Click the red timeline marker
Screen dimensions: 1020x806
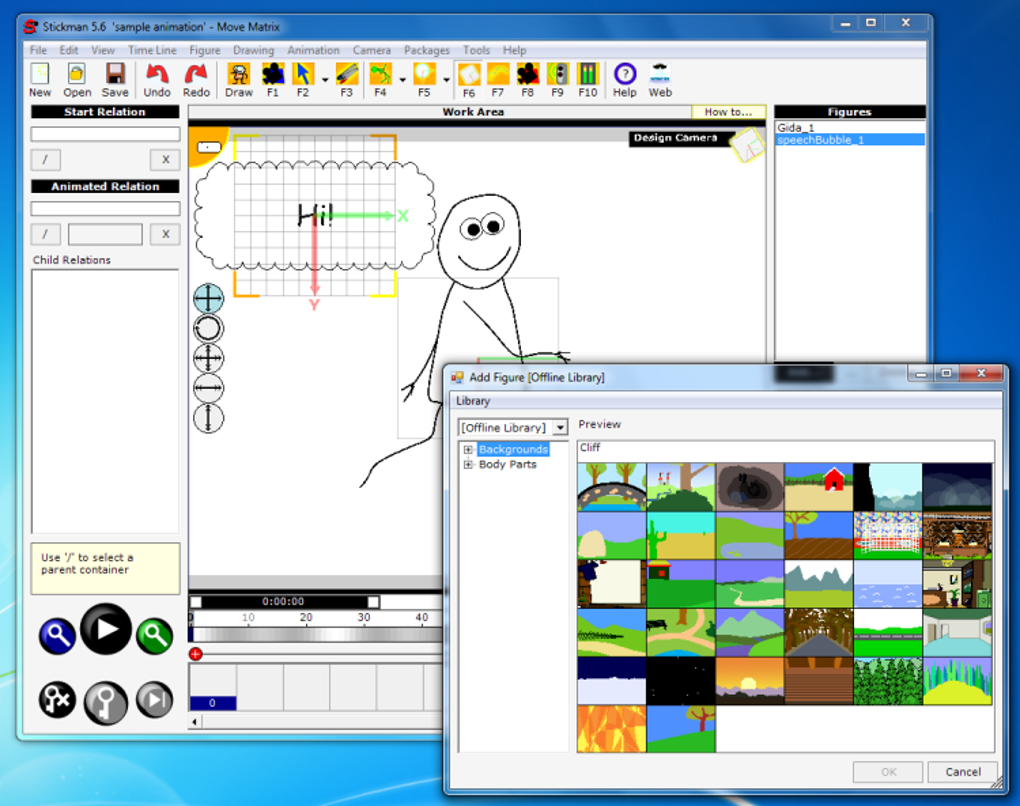tap(195, 654)
